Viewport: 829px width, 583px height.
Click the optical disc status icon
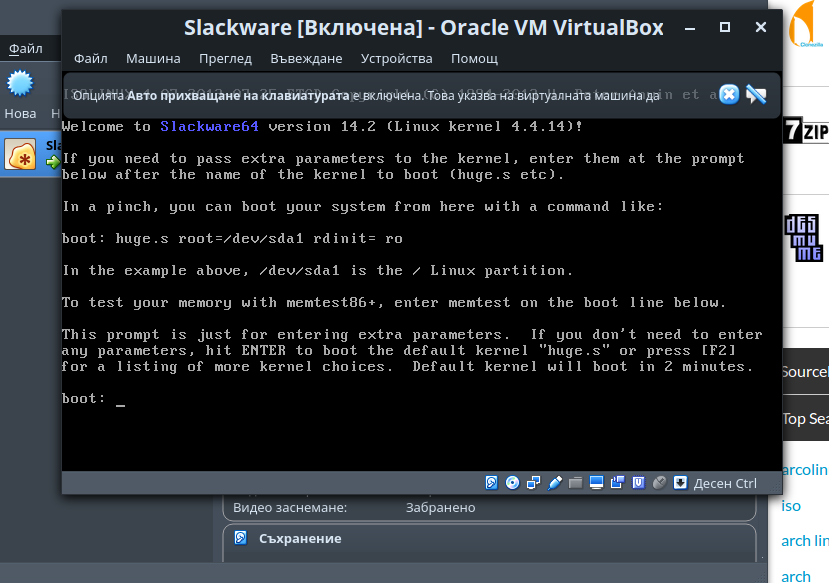point(512,483)
